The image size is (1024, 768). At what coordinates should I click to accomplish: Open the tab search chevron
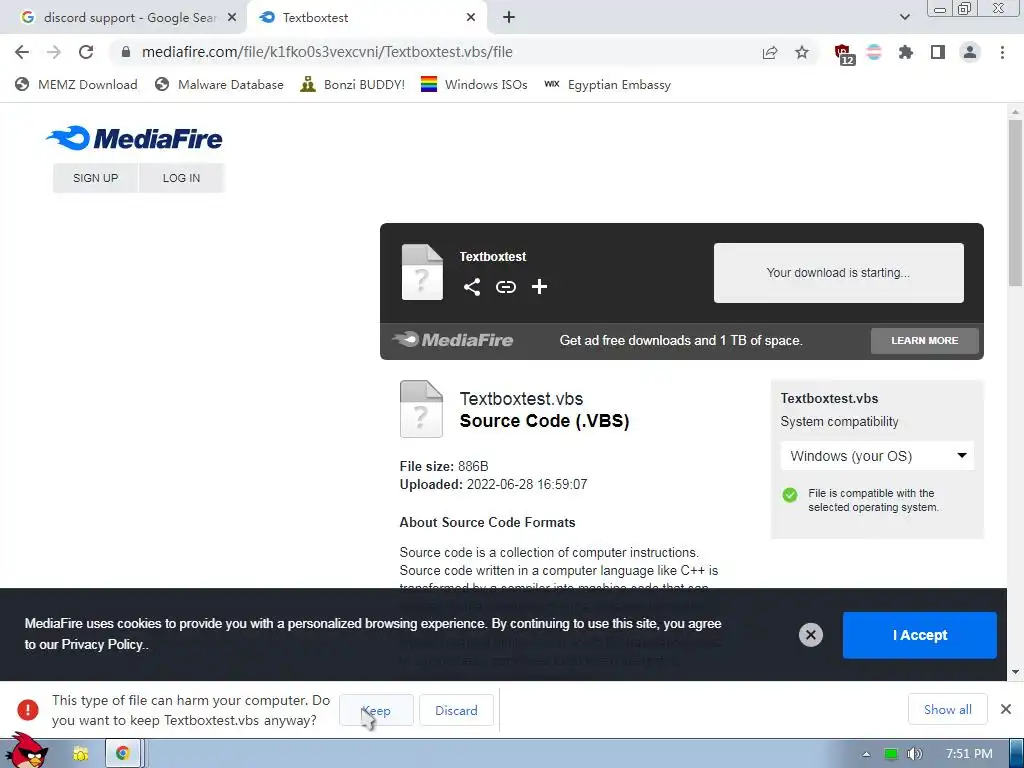[904, 18]
